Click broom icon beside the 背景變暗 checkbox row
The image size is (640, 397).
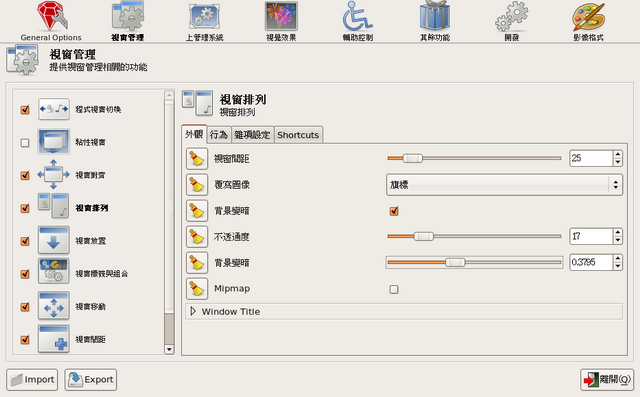coord(197,211)
